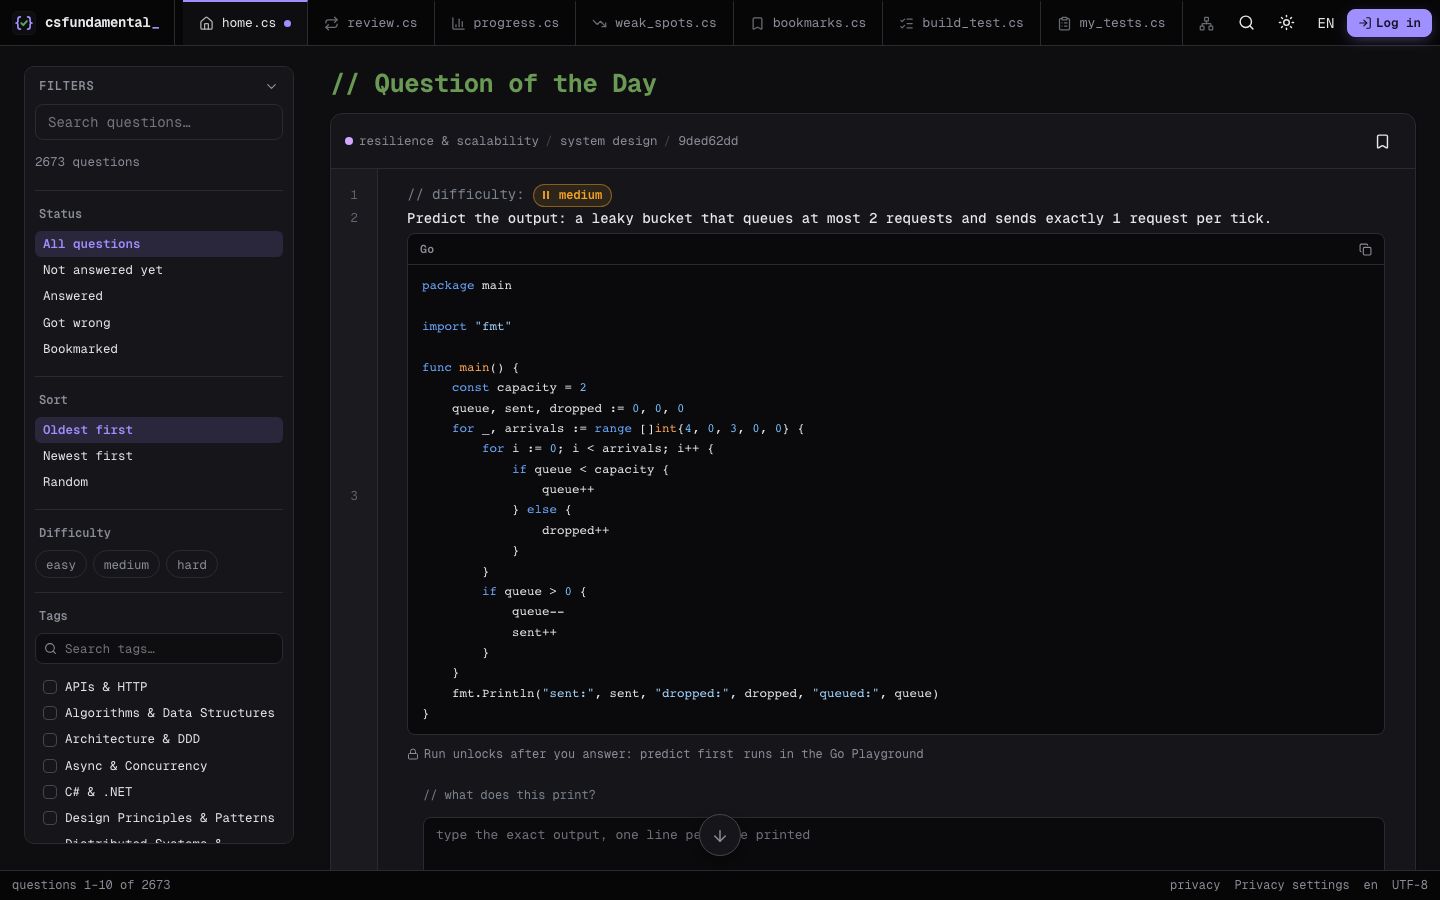Open the EN language selector
Viewport: 1440px width, 900px height.
click(x=1325, y=23)
